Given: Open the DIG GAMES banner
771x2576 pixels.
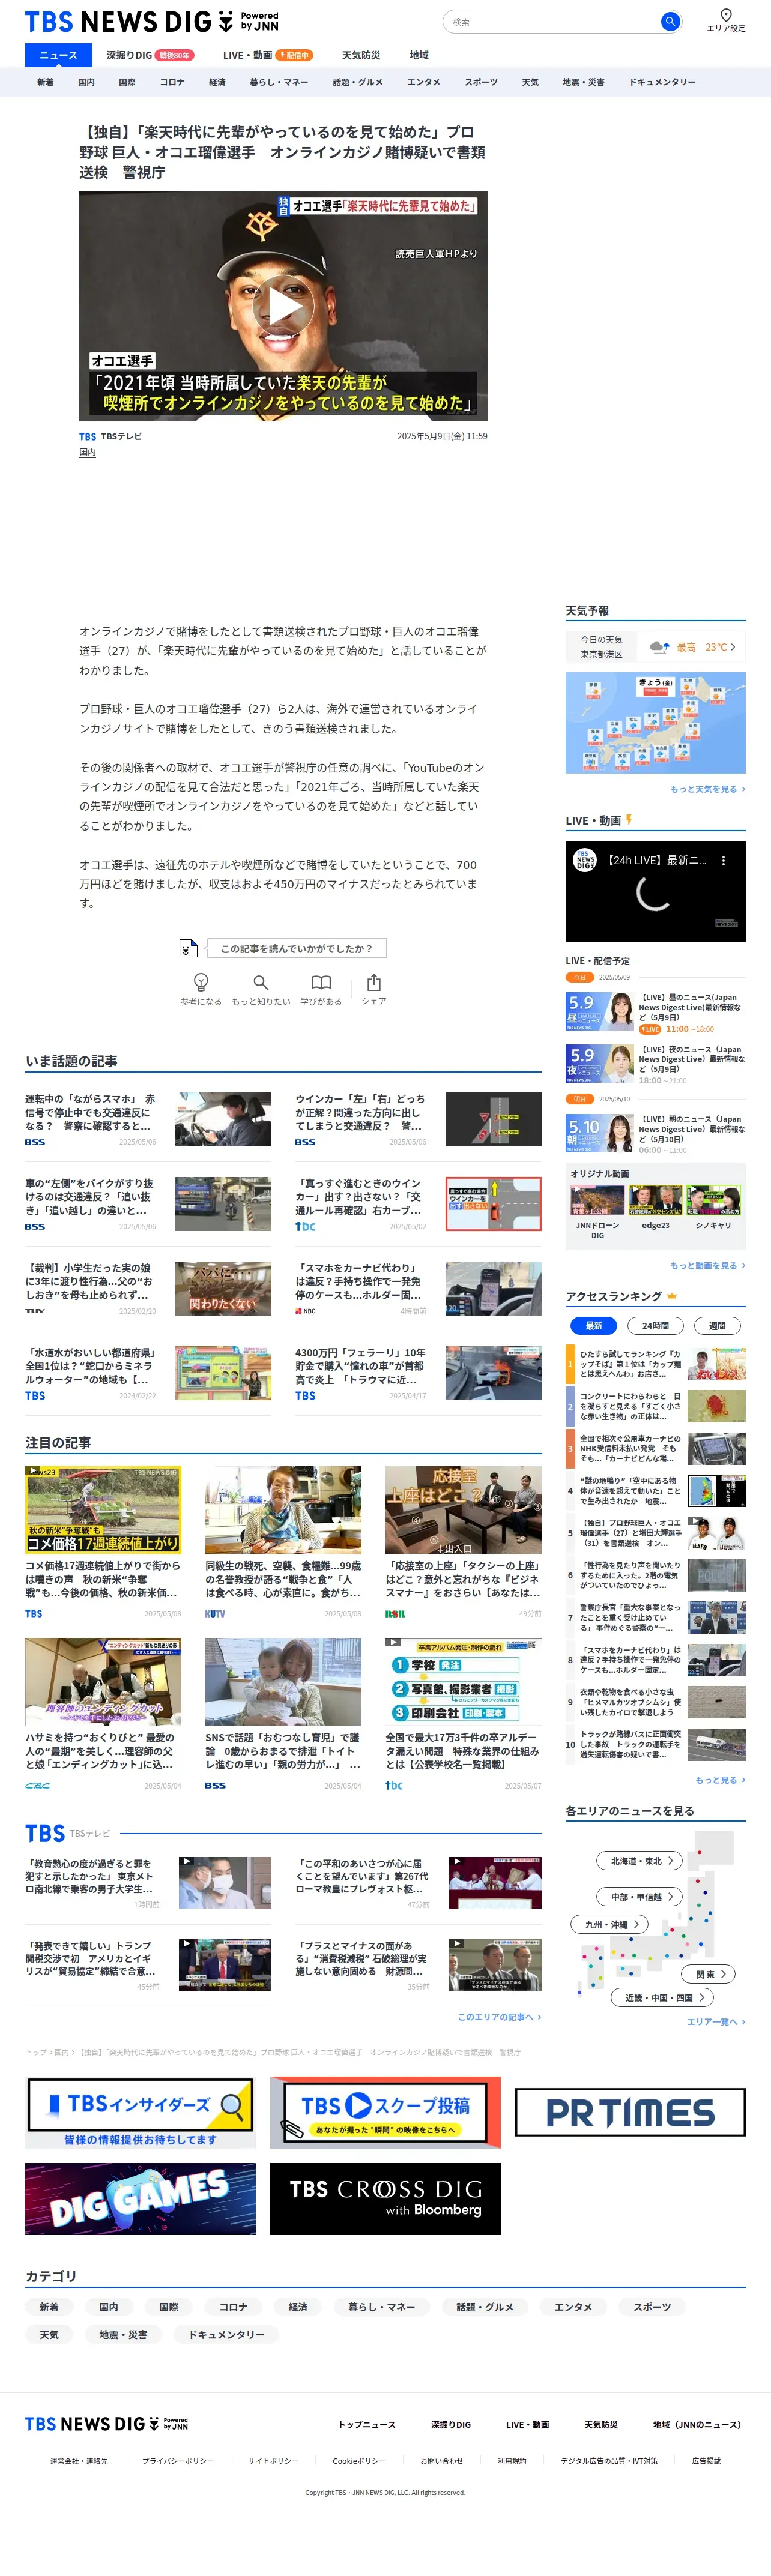Looking at the screenshot, I should 140,2199.
